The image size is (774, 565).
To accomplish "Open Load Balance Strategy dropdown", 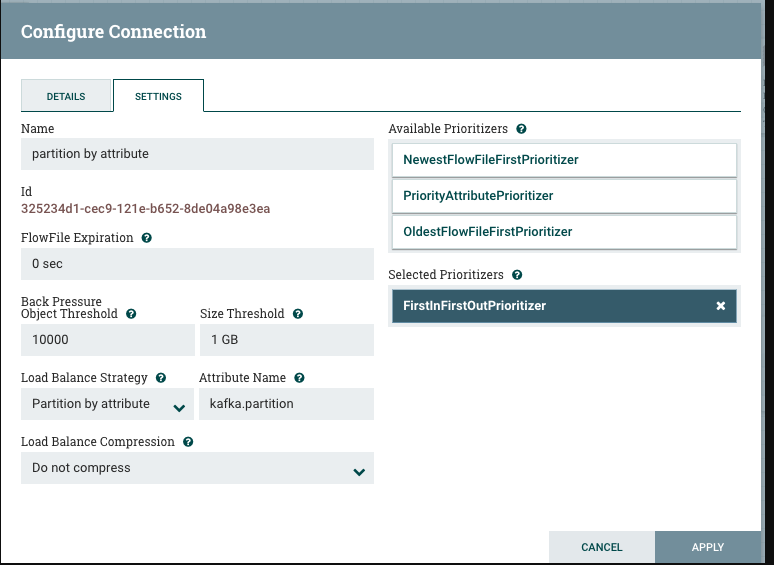I will tap(107, 404).
